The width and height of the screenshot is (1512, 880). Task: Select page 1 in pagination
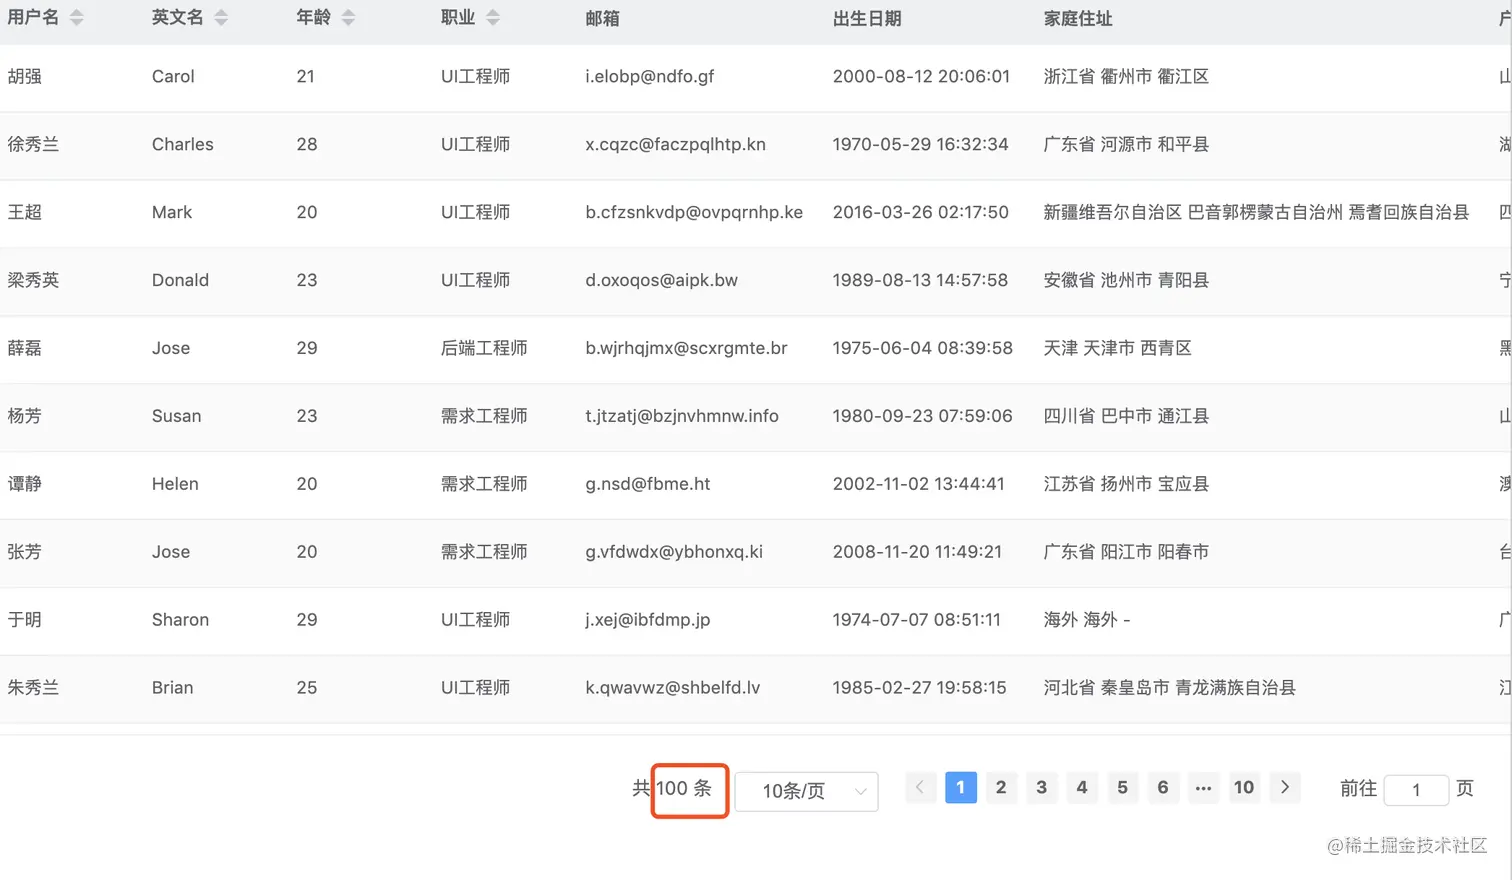pyautogui.click(x=961, y=787)
